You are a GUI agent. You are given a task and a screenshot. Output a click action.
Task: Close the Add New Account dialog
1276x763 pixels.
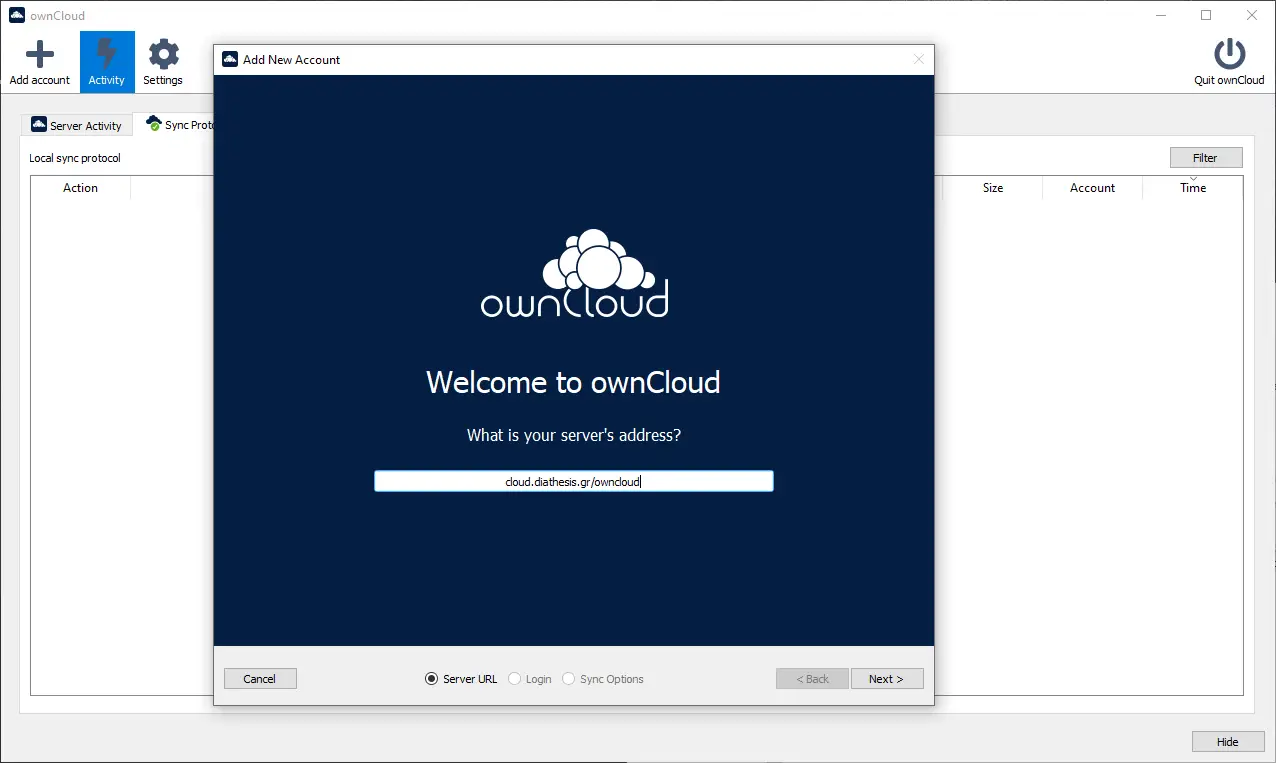point(919,59)
